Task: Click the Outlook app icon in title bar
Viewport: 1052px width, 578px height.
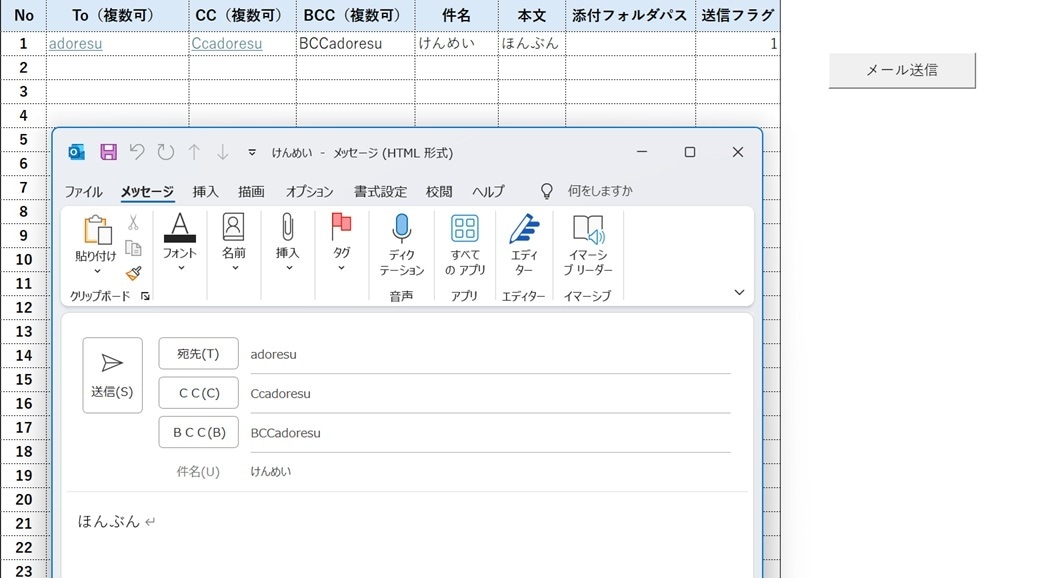Action: tap(76, 152)
